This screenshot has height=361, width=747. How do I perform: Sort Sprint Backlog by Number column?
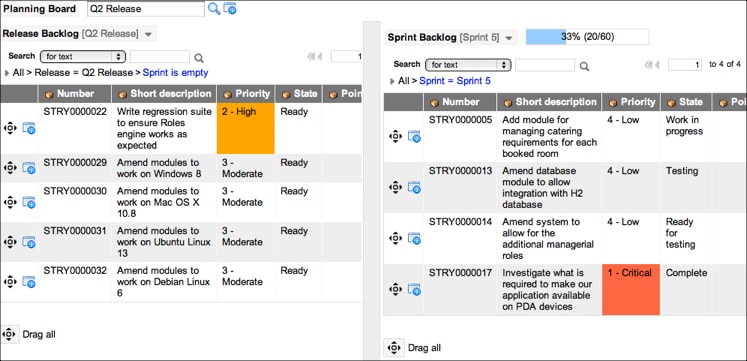[x=461, y=102]
